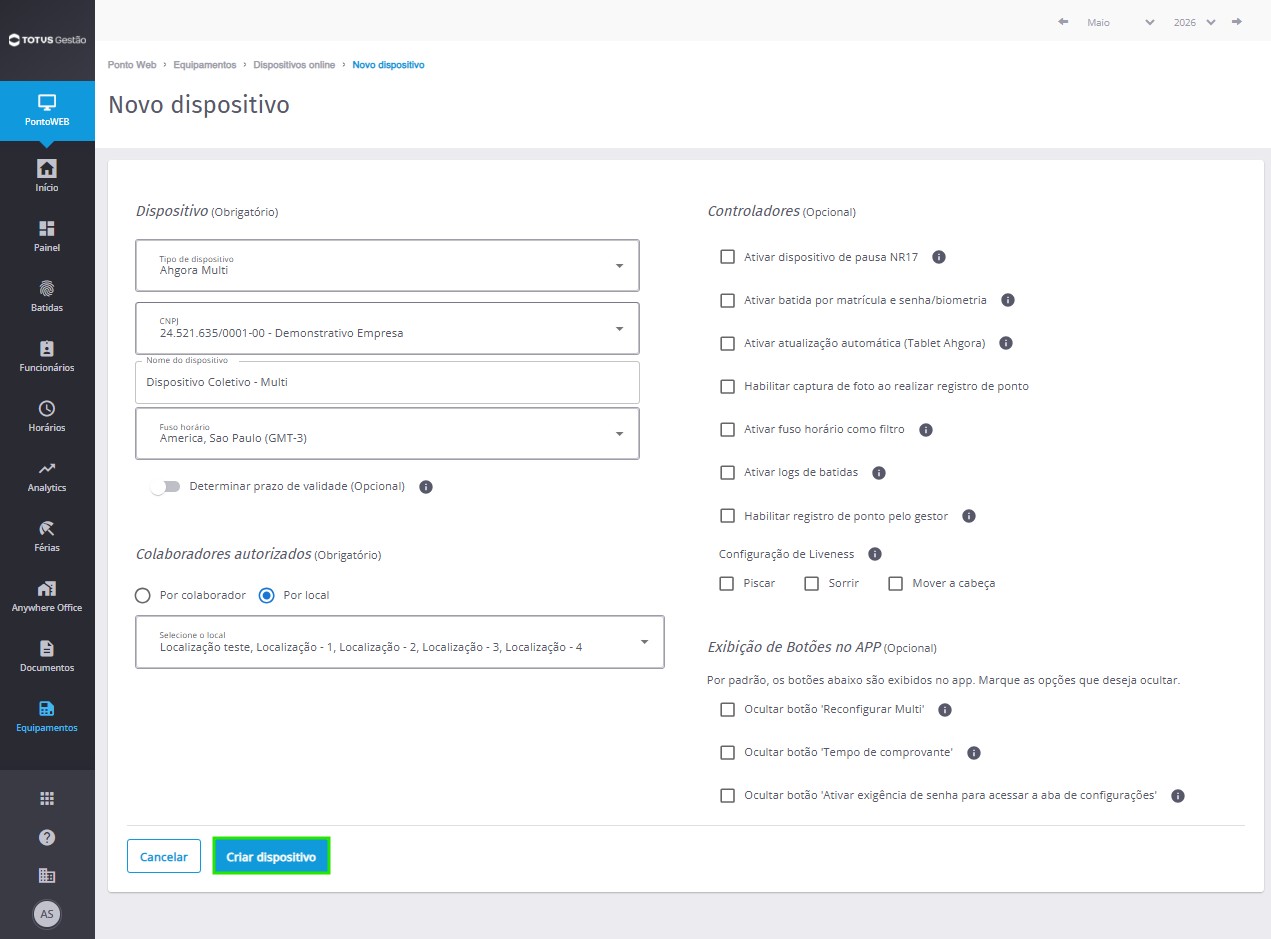Screen dimensions: 1271x939
Task: Check Ocultar botão 'Reconfigurar Multi'
Action: [x=728, y=710]
